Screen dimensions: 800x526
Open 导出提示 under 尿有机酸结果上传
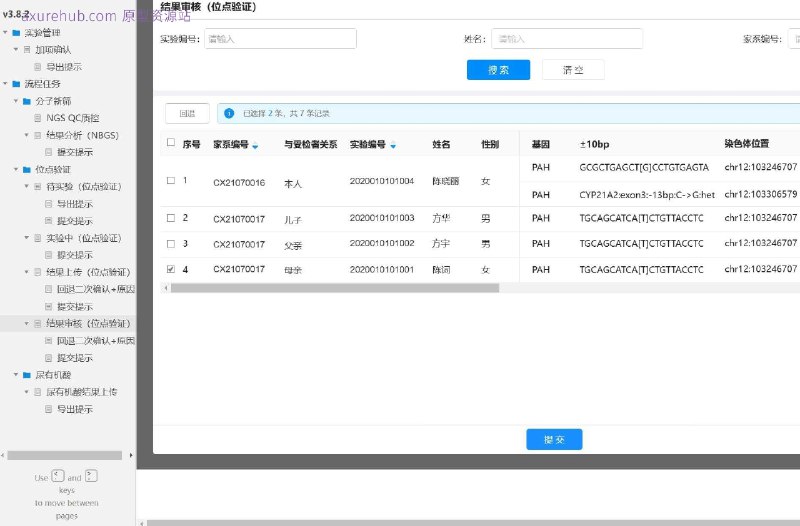tap(74, 409)
